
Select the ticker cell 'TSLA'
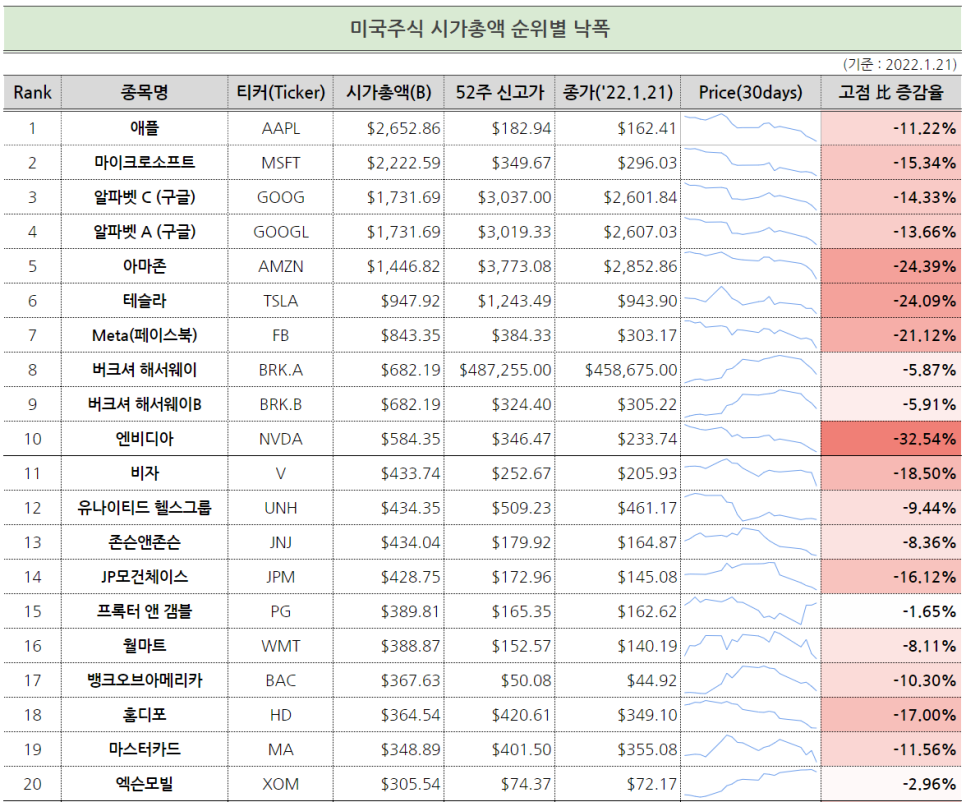click(x=281, y=301)
